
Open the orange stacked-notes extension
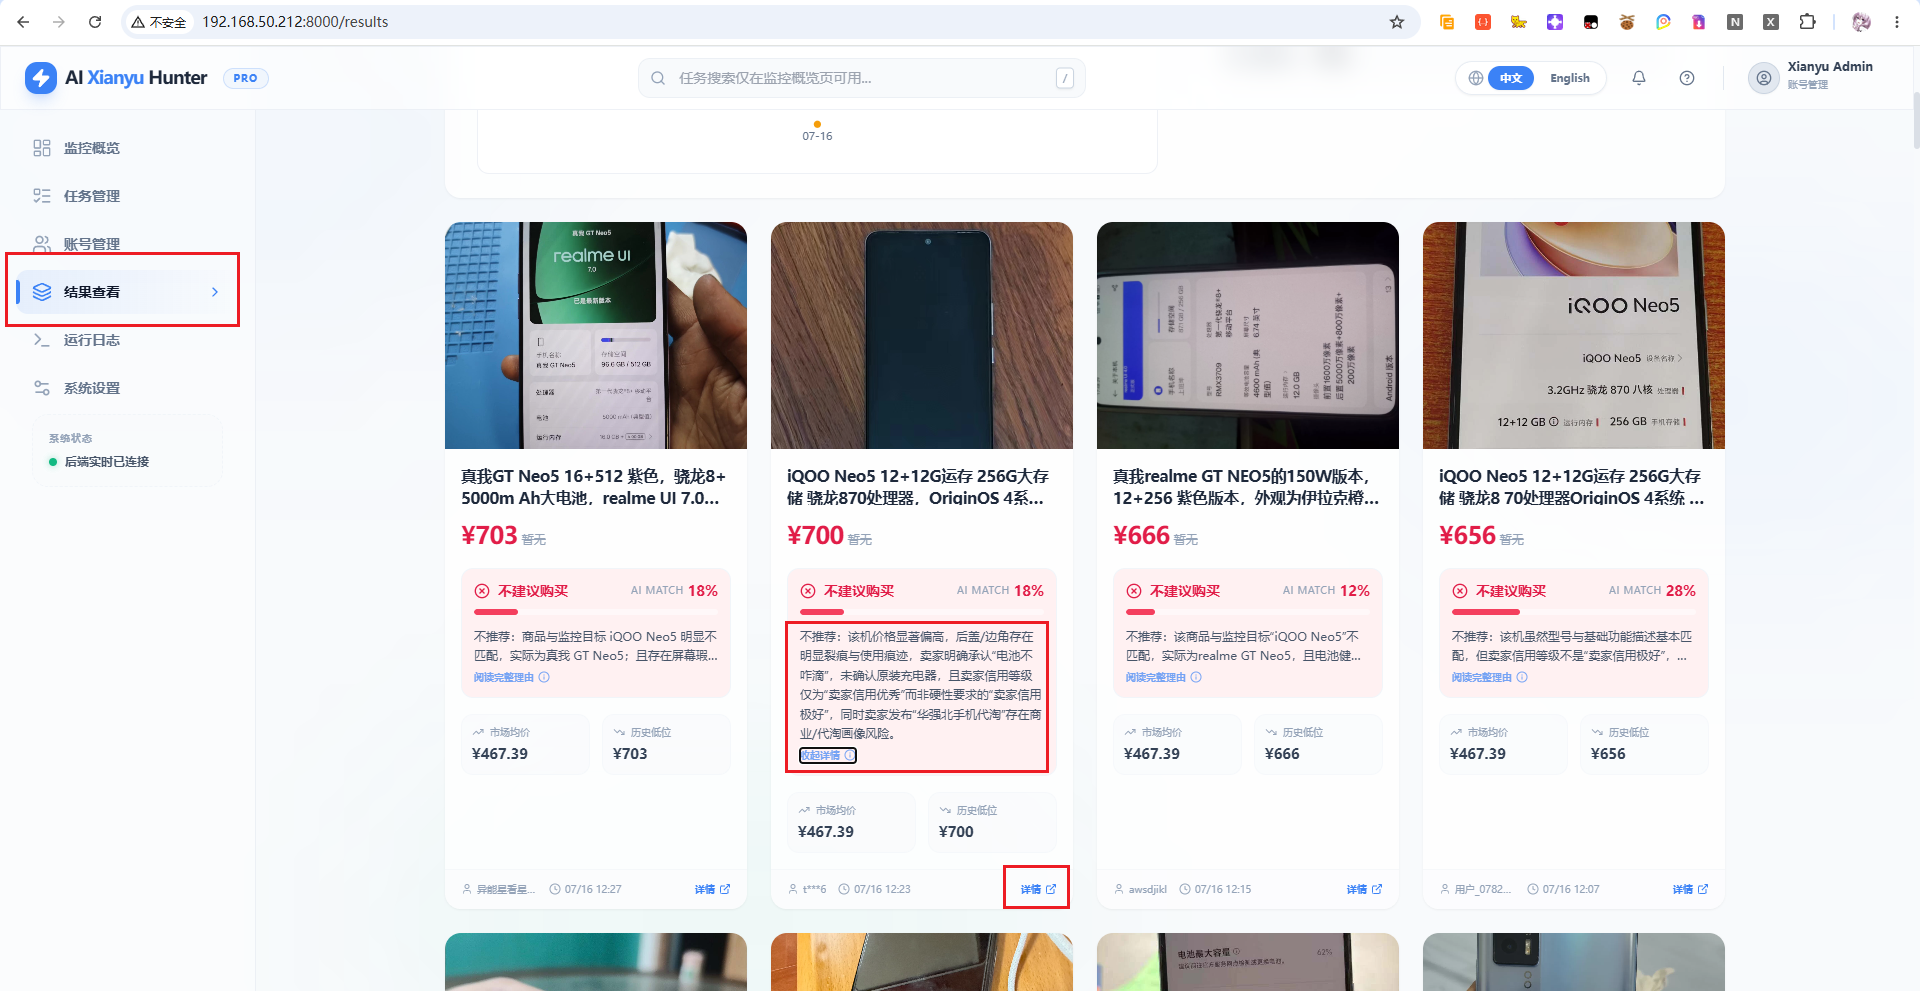pos(1447,22)
